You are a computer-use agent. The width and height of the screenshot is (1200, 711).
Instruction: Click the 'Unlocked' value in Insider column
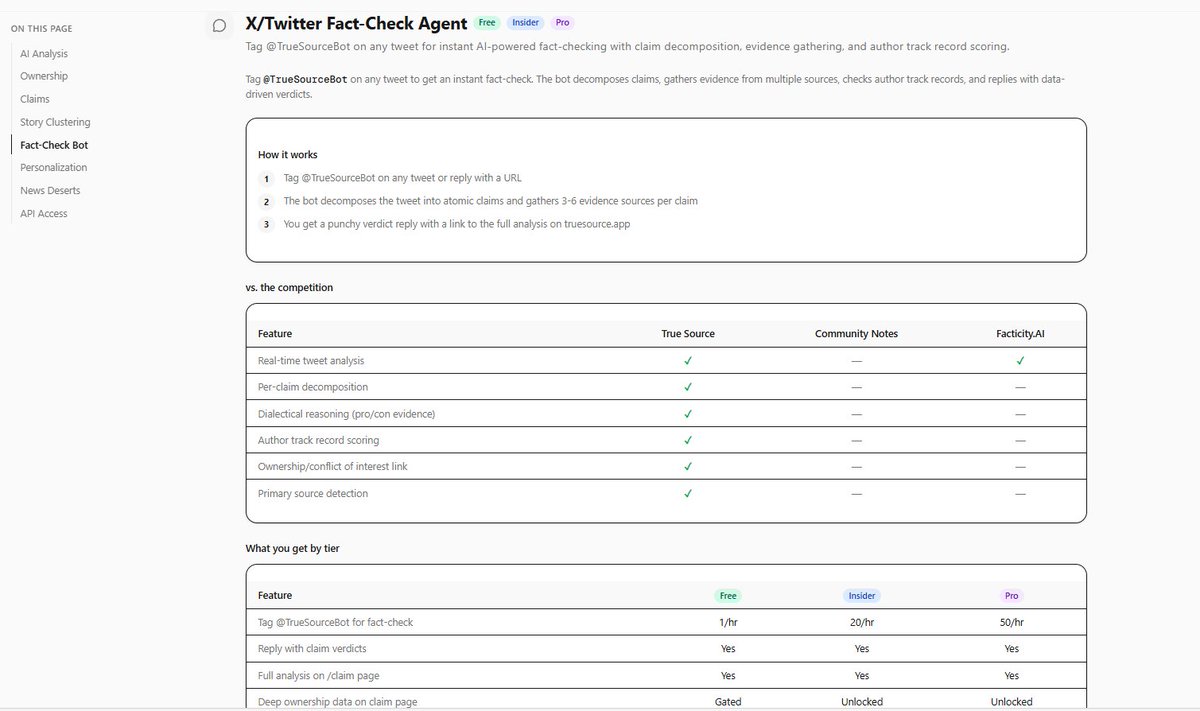tap(862, 701)
